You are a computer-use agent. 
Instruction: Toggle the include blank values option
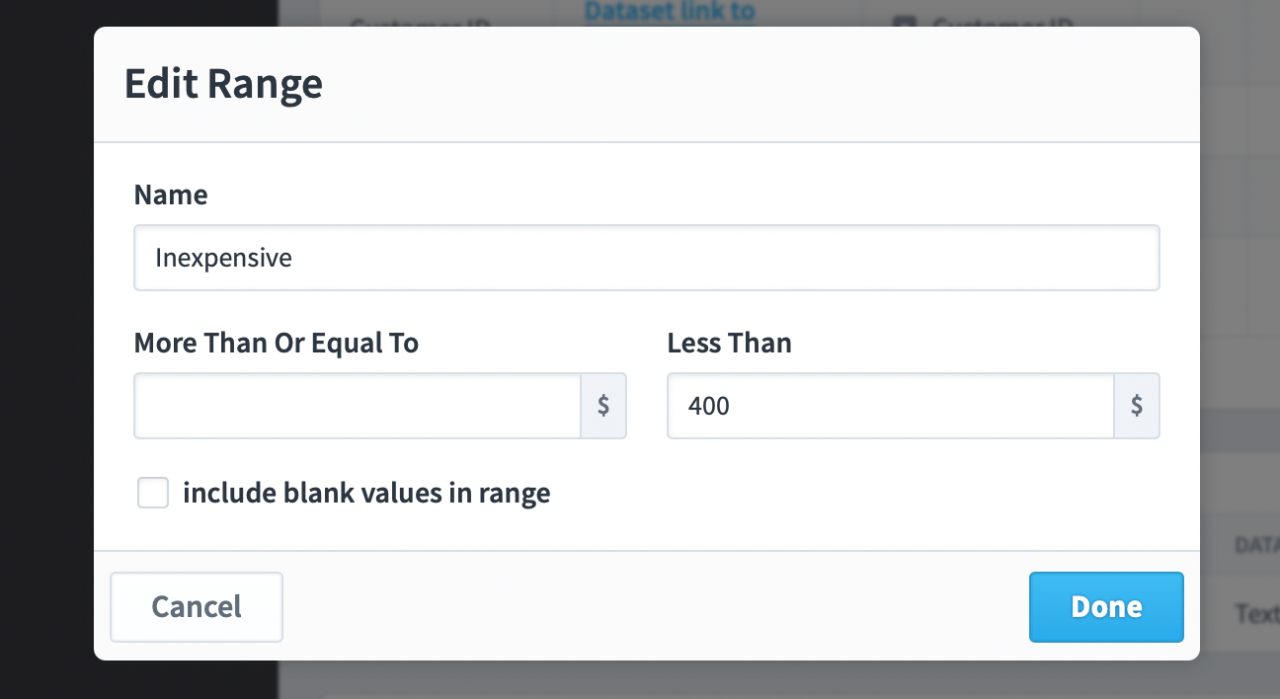click(152, 492)
